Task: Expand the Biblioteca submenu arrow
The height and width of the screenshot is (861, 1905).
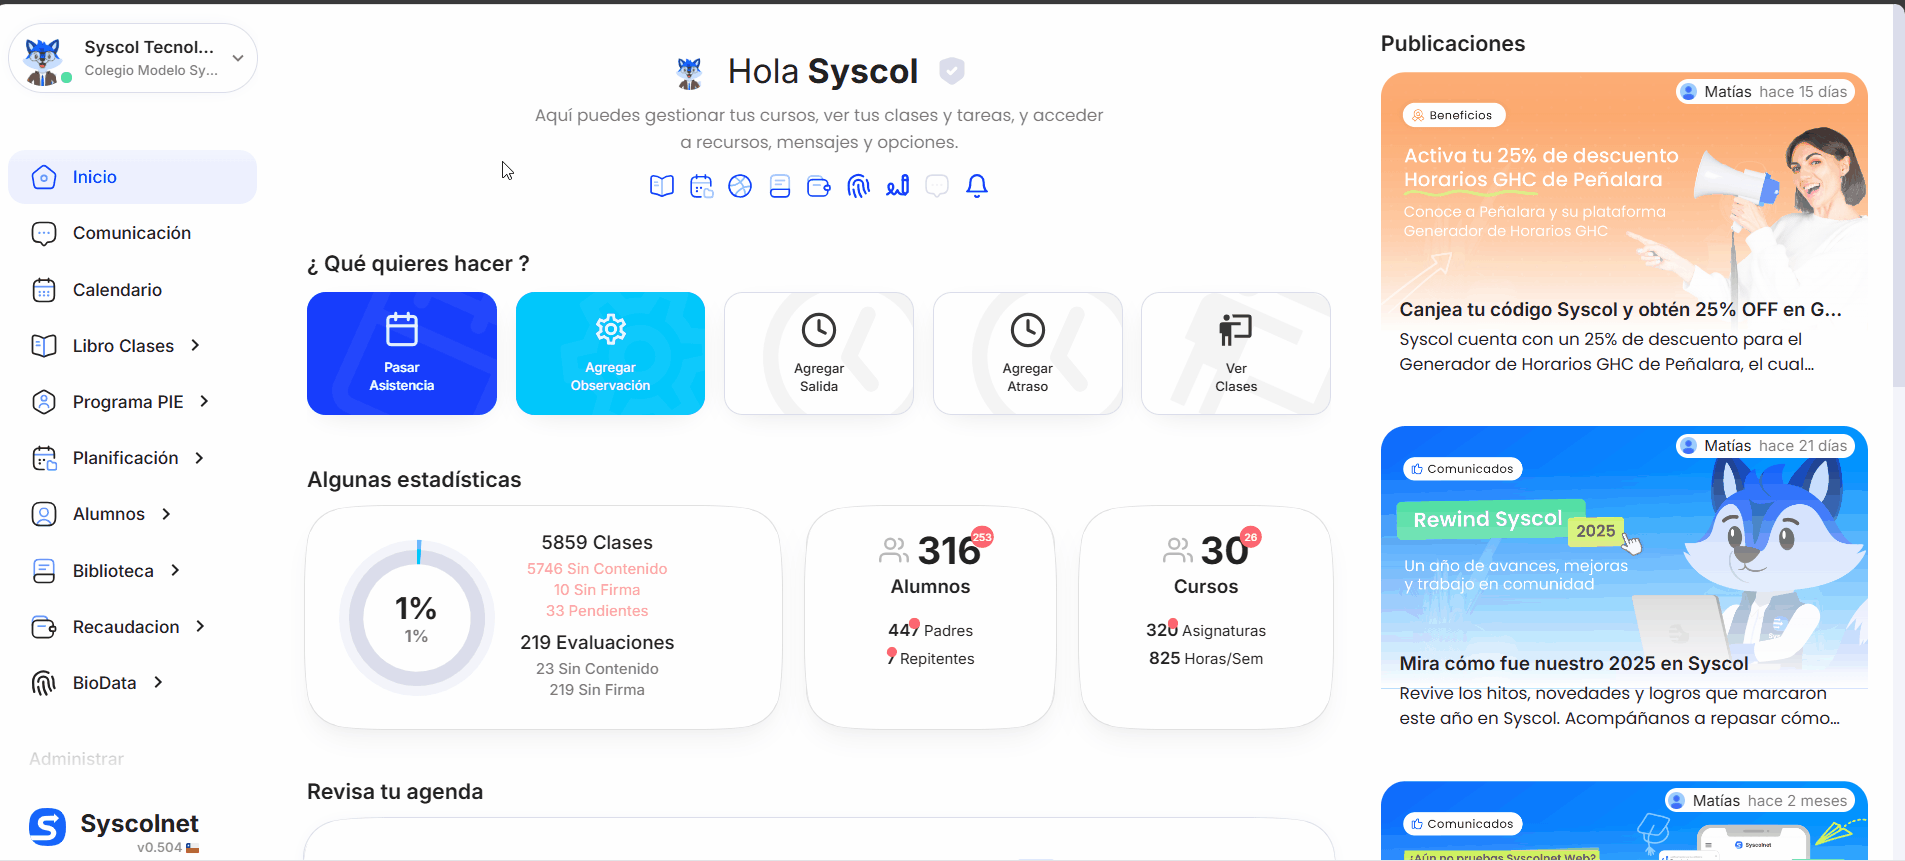Action: click(175, 570)
